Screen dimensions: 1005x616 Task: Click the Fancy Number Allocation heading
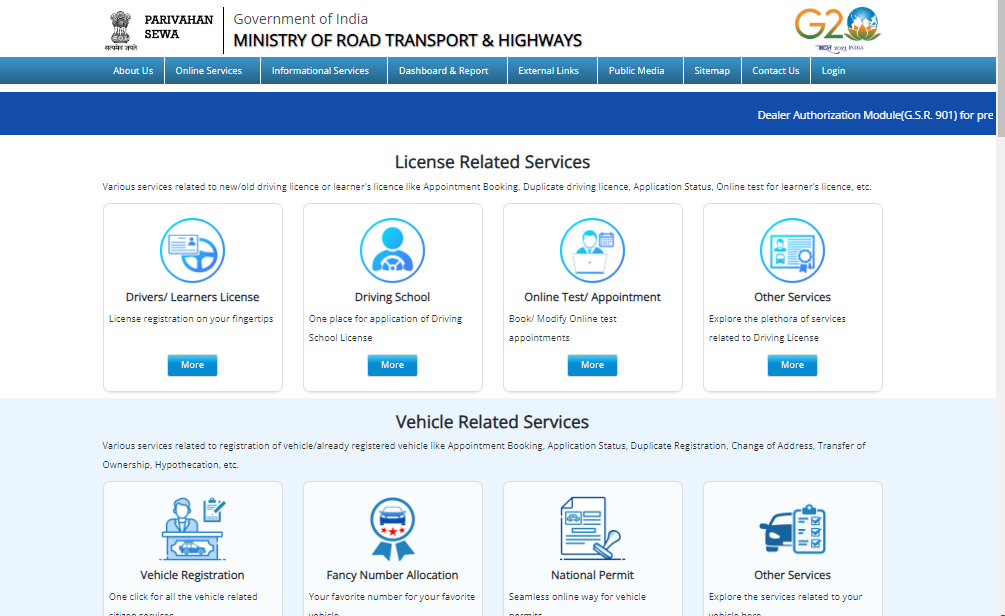392,575
